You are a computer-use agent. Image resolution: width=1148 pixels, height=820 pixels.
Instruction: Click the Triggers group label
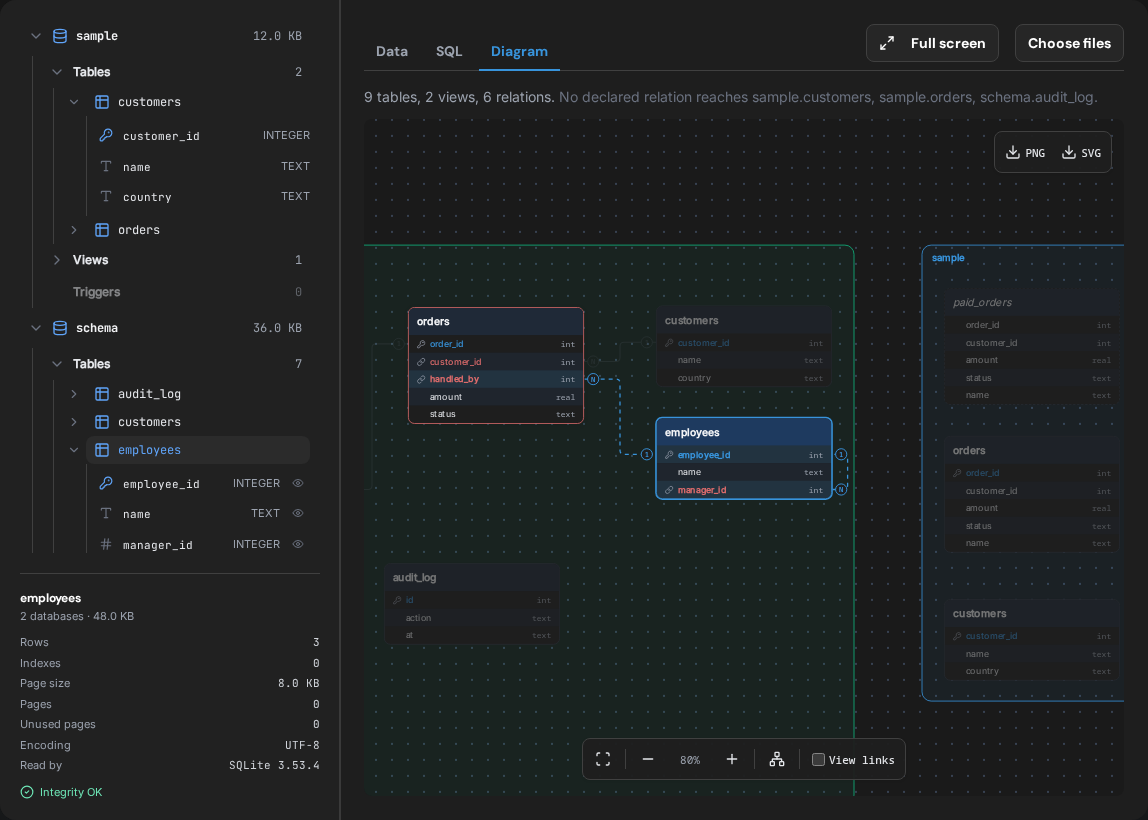point(97,292)
